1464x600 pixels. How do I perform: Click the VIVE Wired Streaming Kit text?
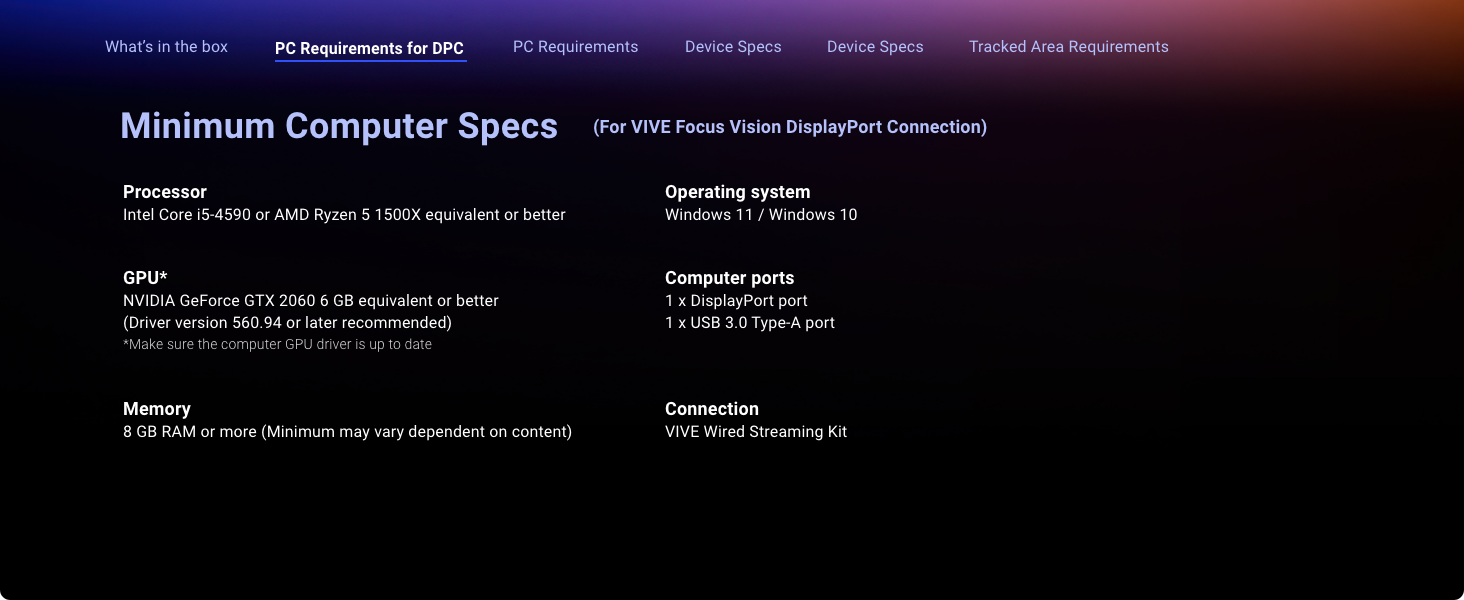coord(755,431)
